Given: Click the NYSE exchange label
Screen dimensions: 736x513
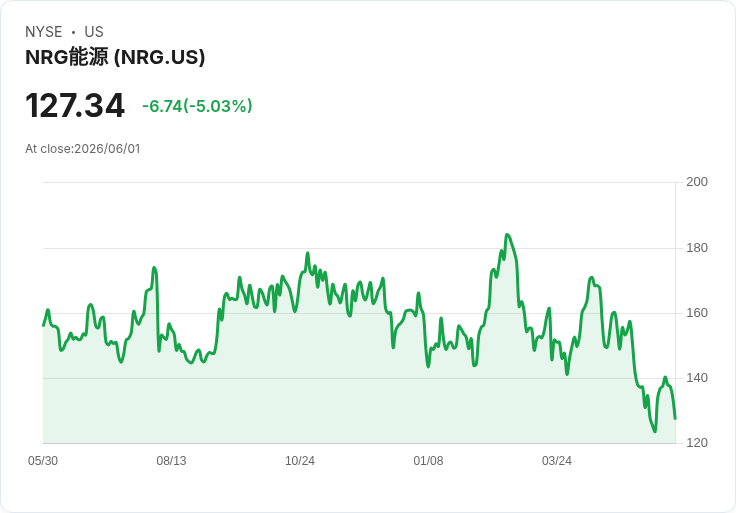Looking at the screenshot, I should tap(44, 32).
